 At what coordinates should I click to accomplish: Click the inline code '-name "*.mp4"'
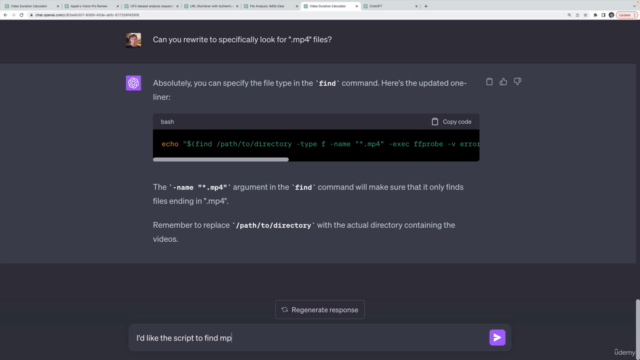coord(200,187)
